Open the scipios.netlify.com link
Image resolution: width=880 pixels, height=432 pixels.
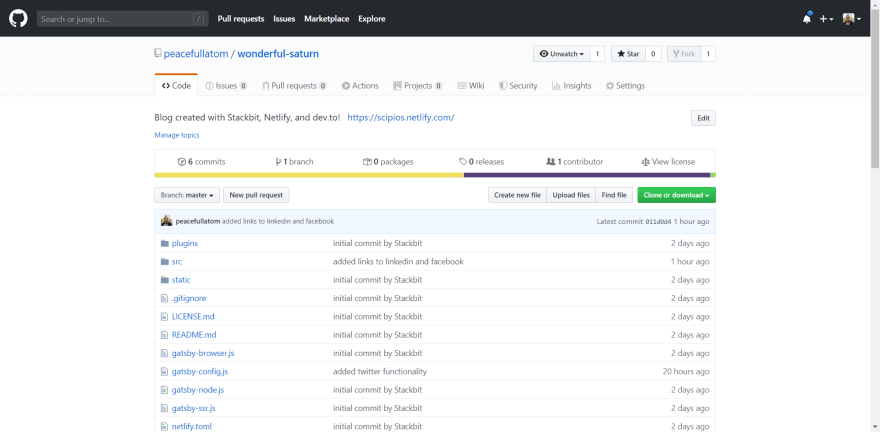pyautogui.click(x=401, y=118)
